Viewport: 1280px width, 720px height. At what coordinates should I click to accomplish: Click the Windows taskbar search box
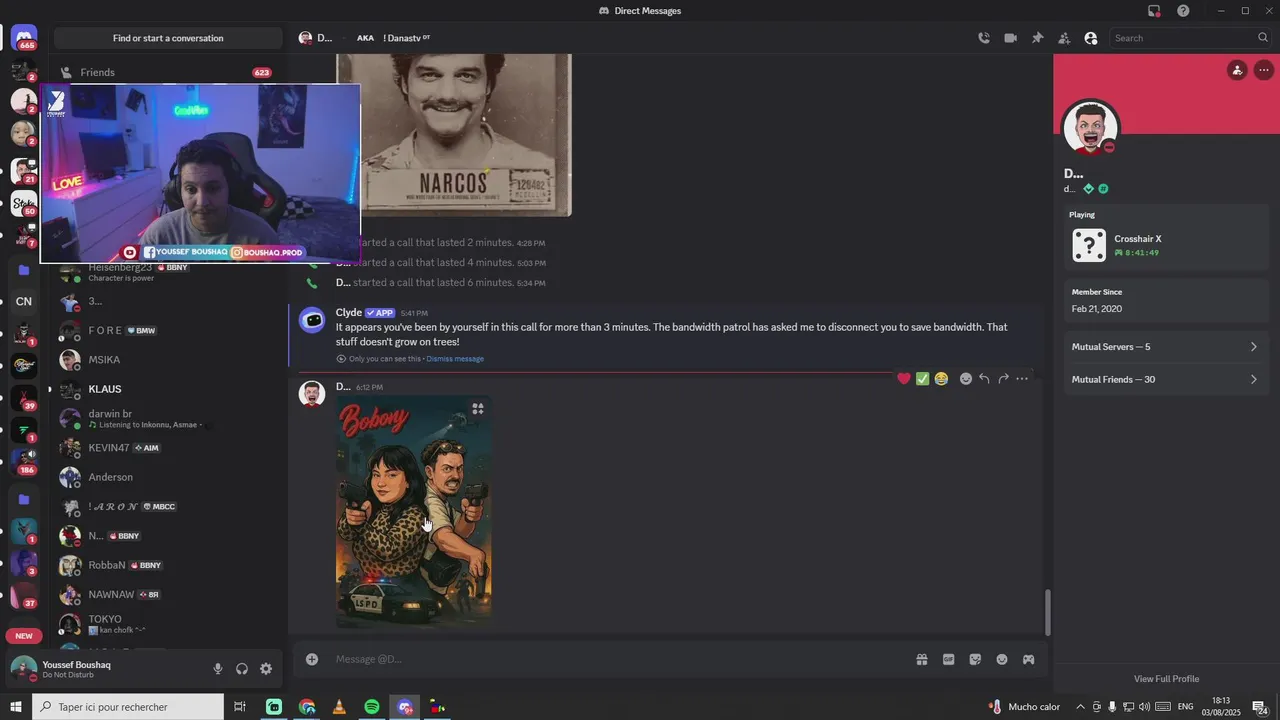click(x=129, y=707)
